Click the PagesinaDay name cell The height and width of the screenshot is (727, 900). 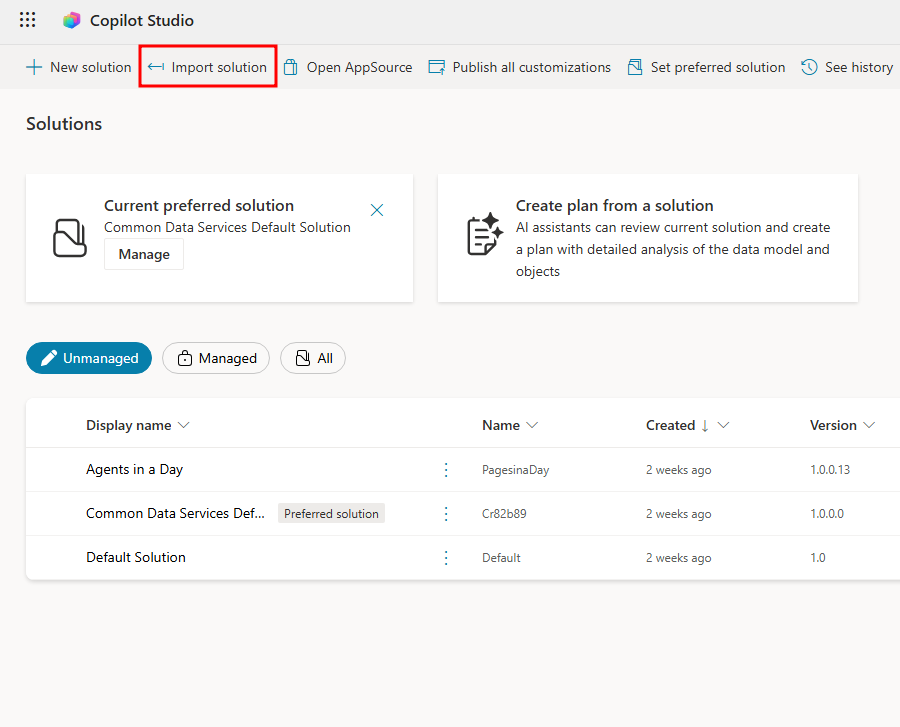click(x=515, y=470)
